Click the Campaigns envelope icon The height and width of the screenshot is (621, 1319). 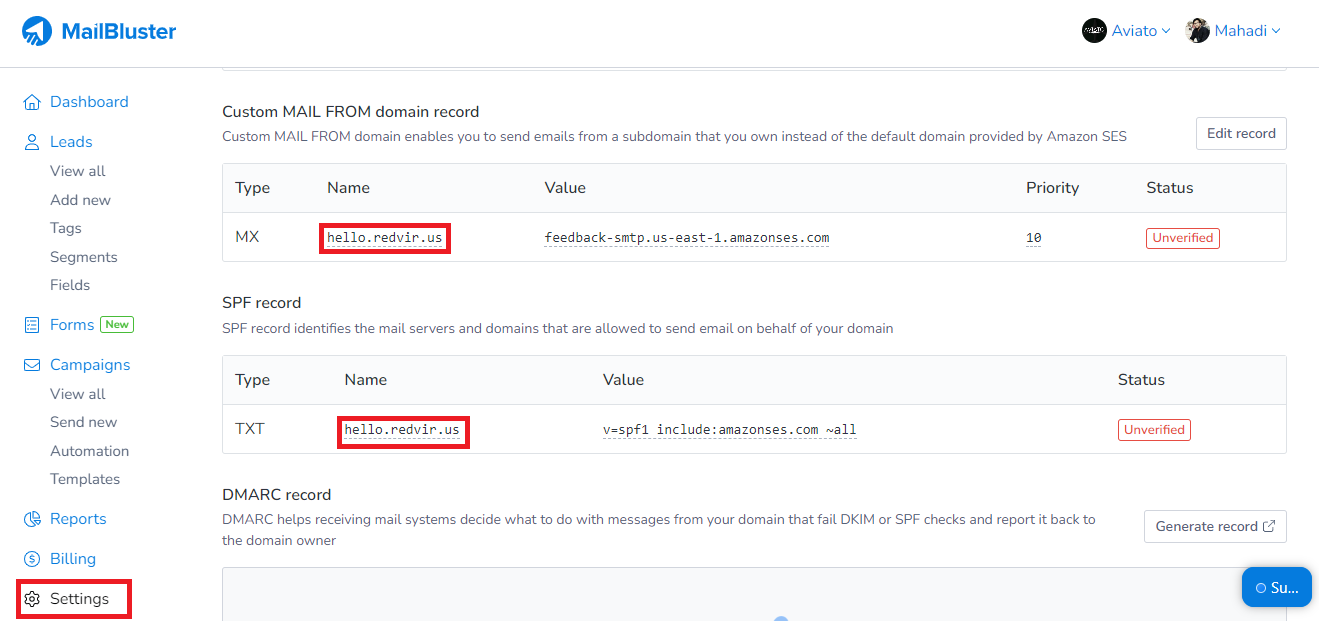[x=30, y=364]
